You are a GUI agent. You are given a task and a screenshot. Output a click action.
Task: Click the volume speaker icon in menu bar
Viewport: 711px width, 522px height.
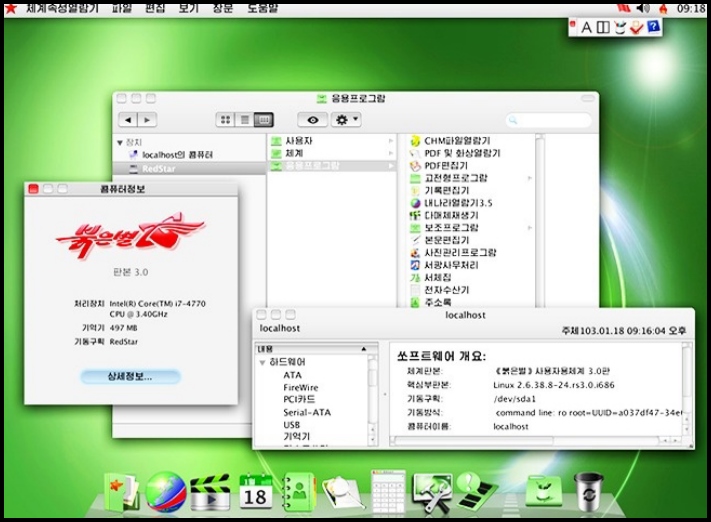click(x=643, y=8)
